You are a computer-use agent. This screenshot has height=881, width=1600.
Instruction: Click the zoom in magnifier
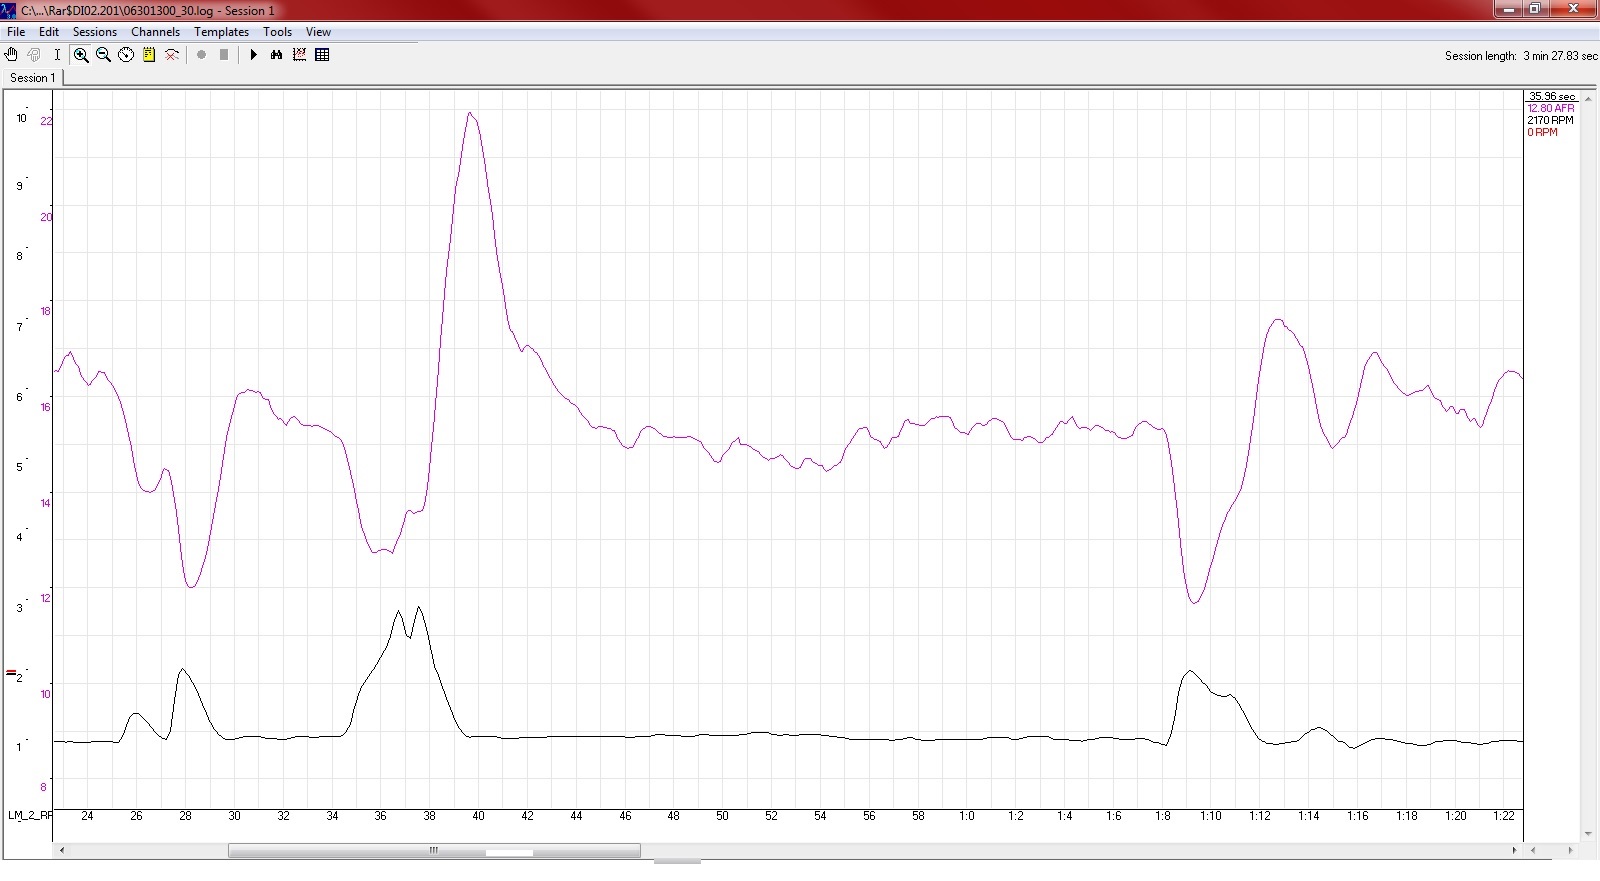pyautogui.click(x=81, y=55)
